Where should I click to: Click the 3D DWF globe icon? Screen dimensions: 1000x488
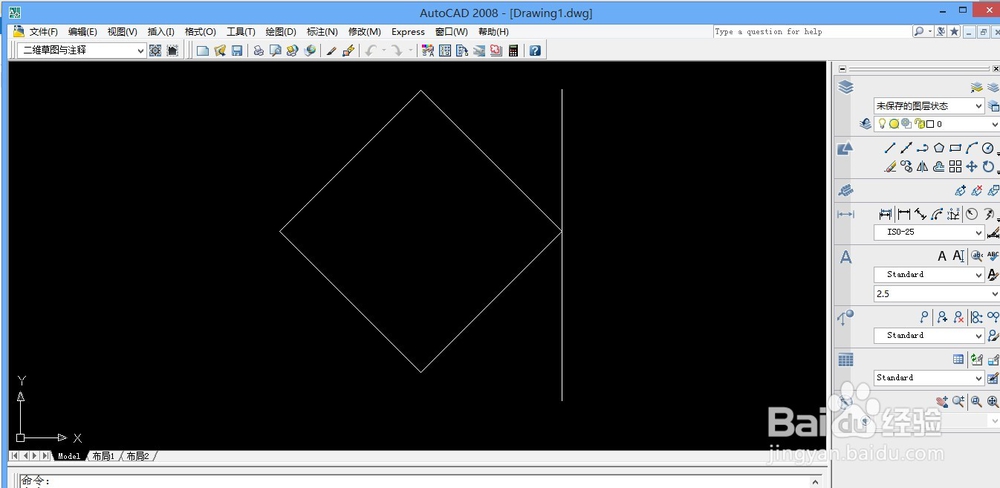(310, 50)
